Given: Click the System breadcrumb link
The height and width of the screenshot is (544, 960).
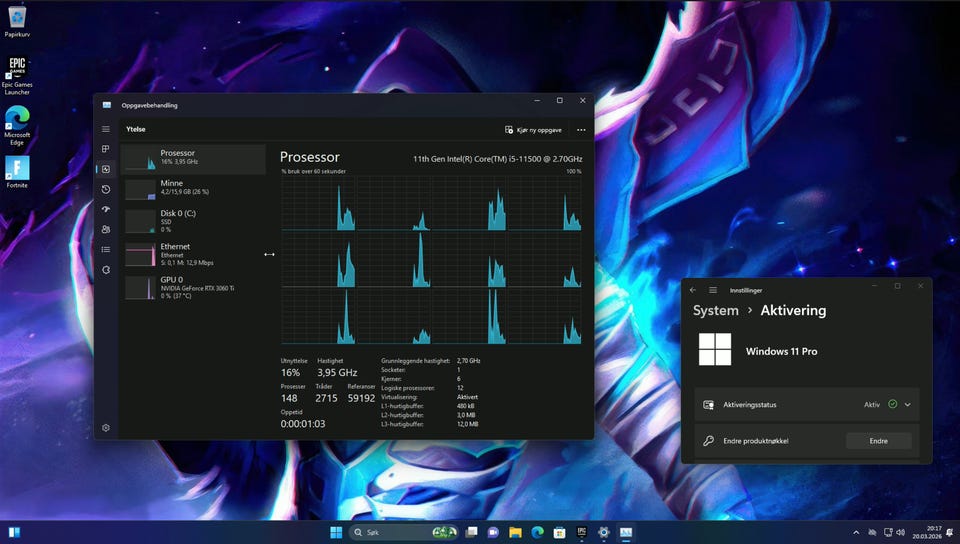Looking at the screenshot, I should click(x=715, y=311).
